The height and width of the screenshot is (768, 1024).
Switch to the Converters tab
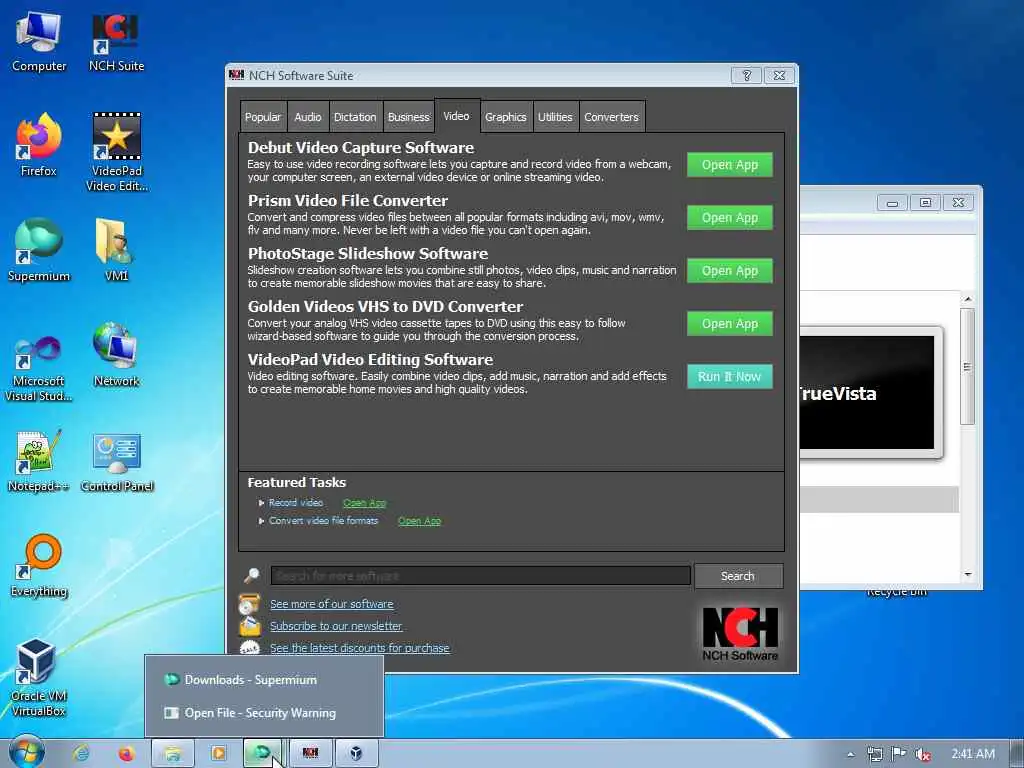611,117
